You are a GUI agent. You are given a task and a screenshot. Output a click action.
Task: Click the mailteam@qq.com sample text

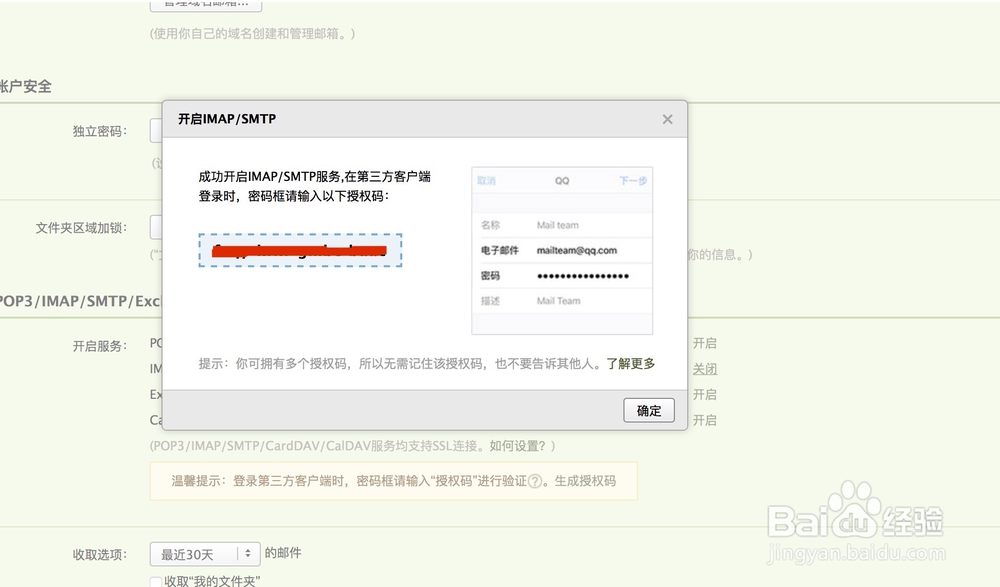577,250
